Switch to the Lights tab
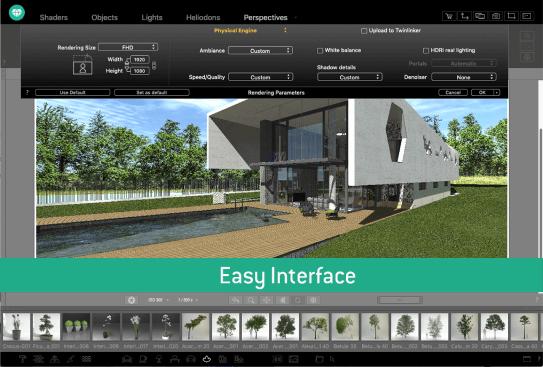Image resolution: width=543 pixels, height=367 pixels. pyautogui.click(x=152, y=17)
